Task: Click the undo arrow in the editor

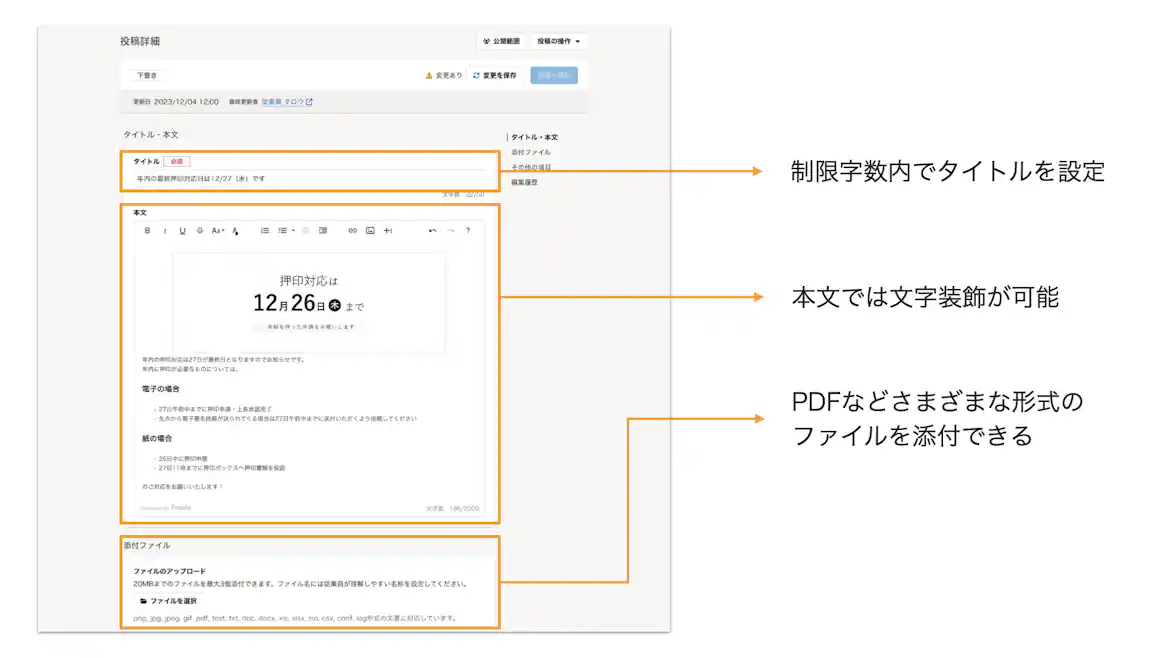Action: pos(433,231)
